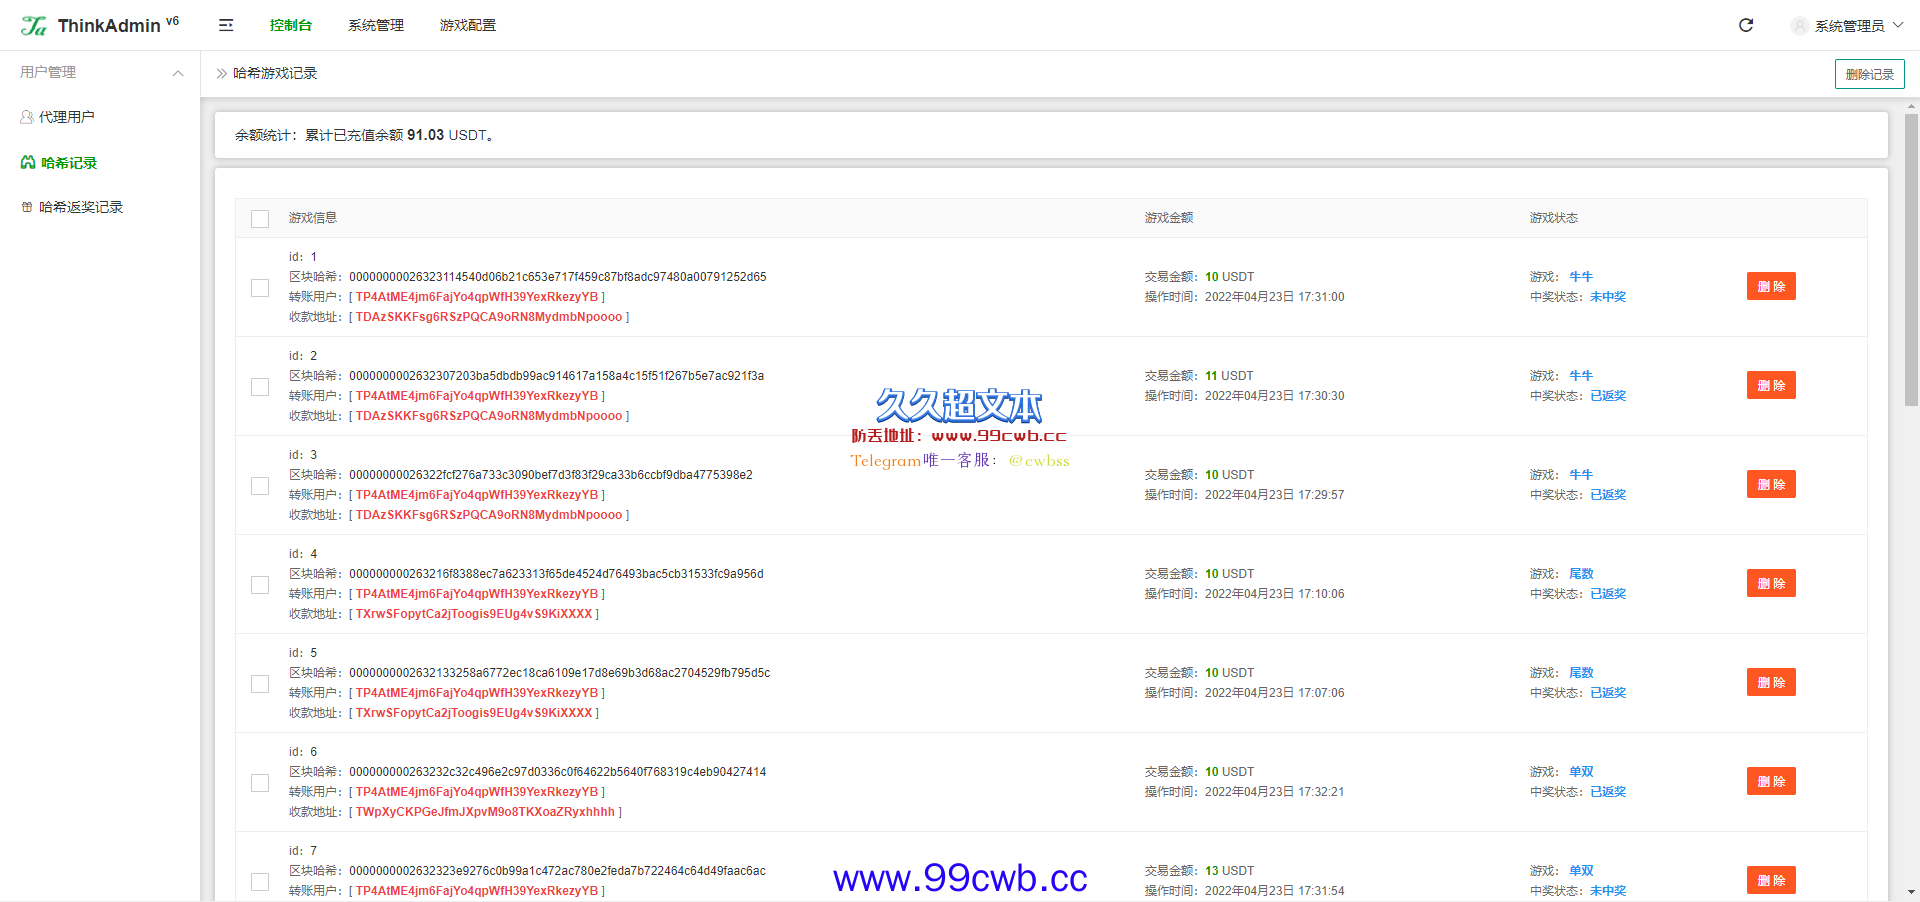This screenshot has width=1920, height=902.
Task: Click the 牛牛 game label in record 1
Action: coord(1581,277)
